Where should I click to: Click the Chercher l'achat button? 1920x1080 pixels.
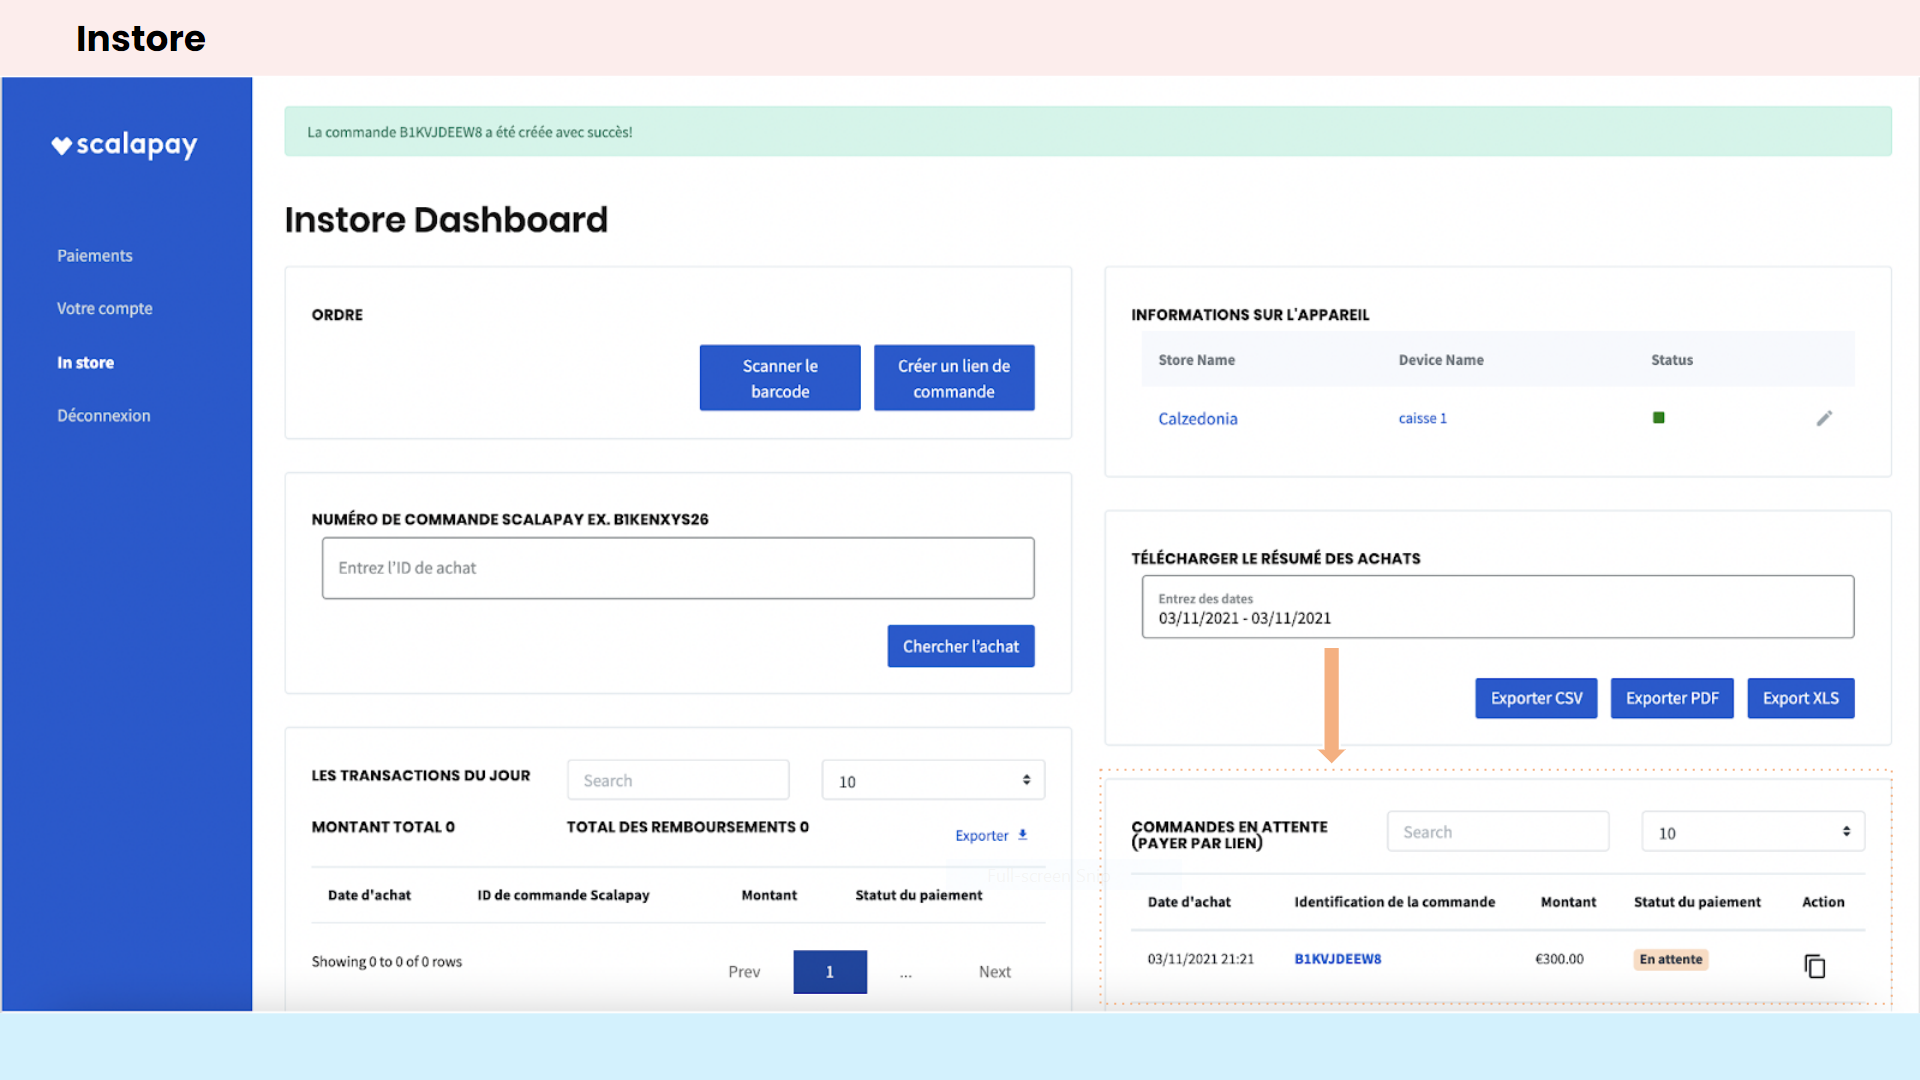(960, 647)
